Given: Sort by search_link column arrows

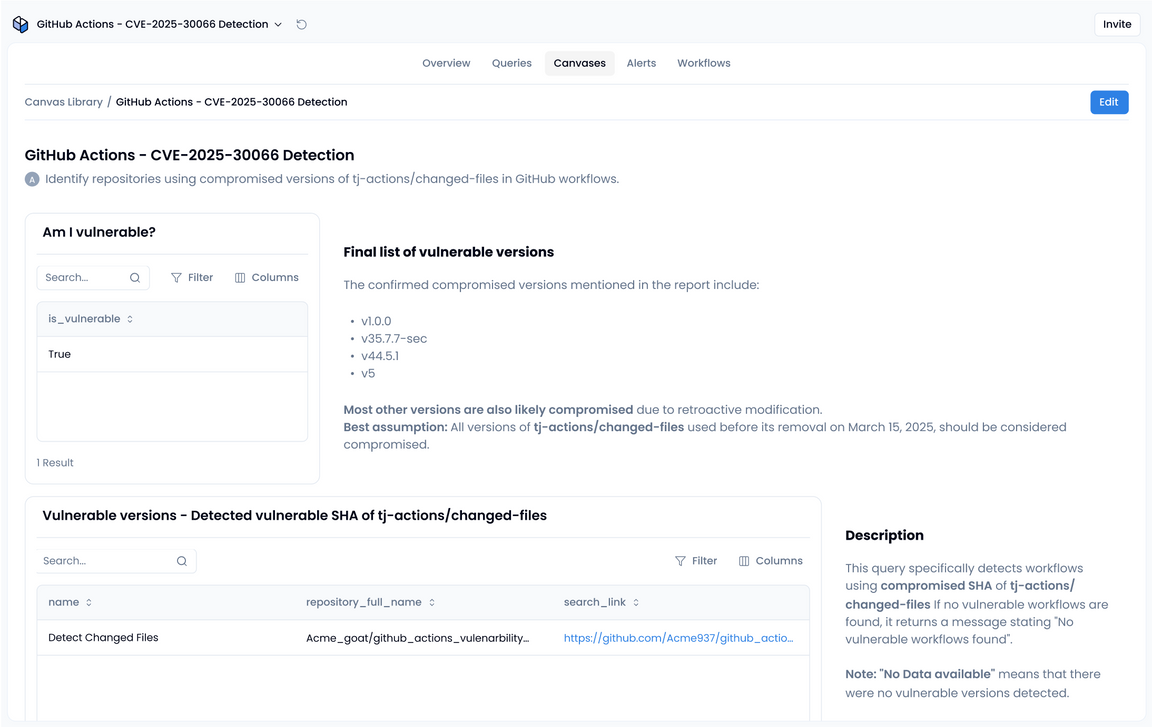Looking at the screenshot, I should [x=636, y=603].
